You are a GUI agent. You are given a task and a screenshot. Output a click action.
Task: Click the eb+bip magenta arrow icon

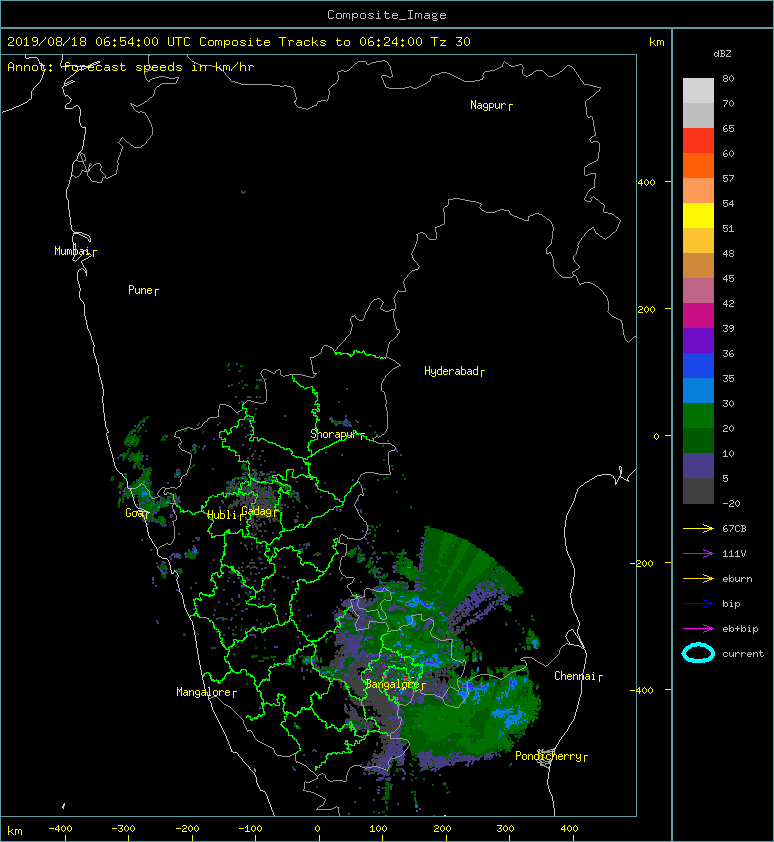click(698, 628)
